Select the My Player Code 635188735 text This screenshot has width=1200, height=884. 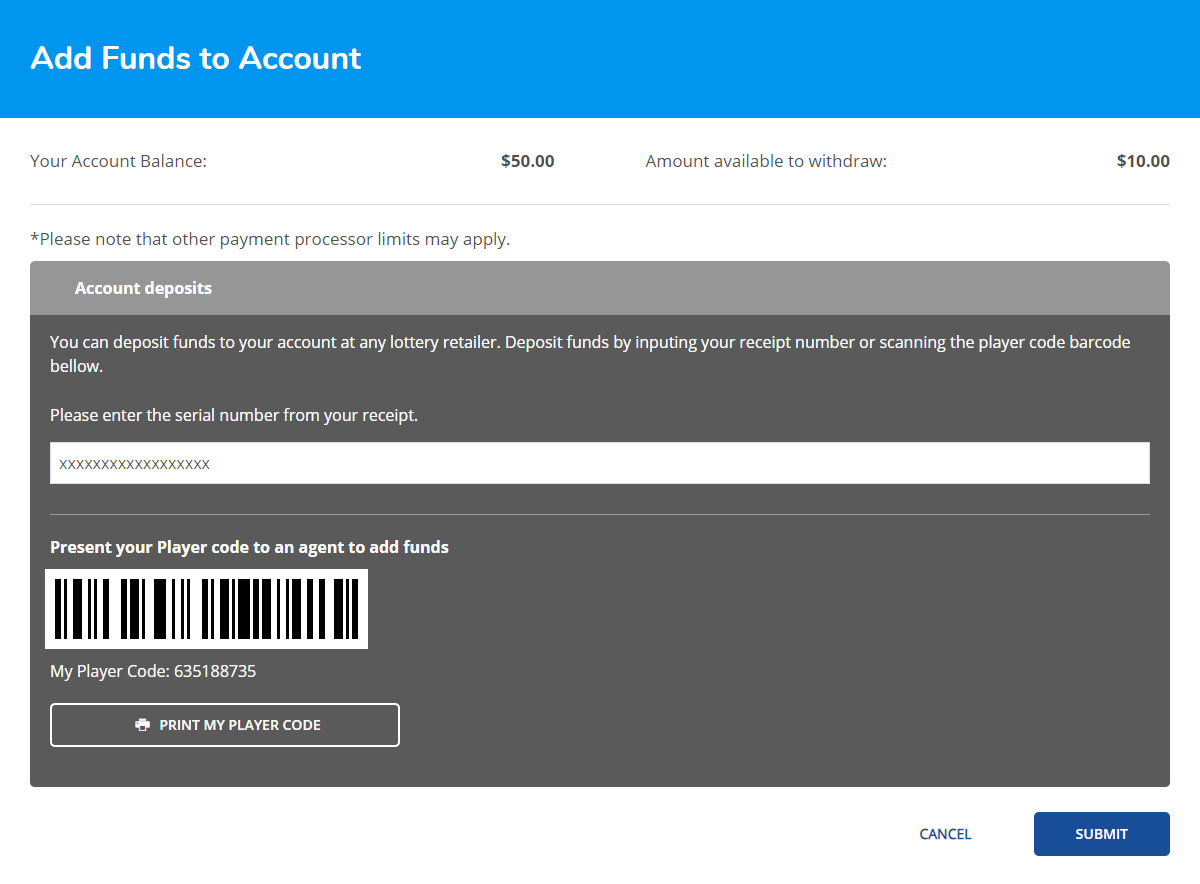[153, 671]
